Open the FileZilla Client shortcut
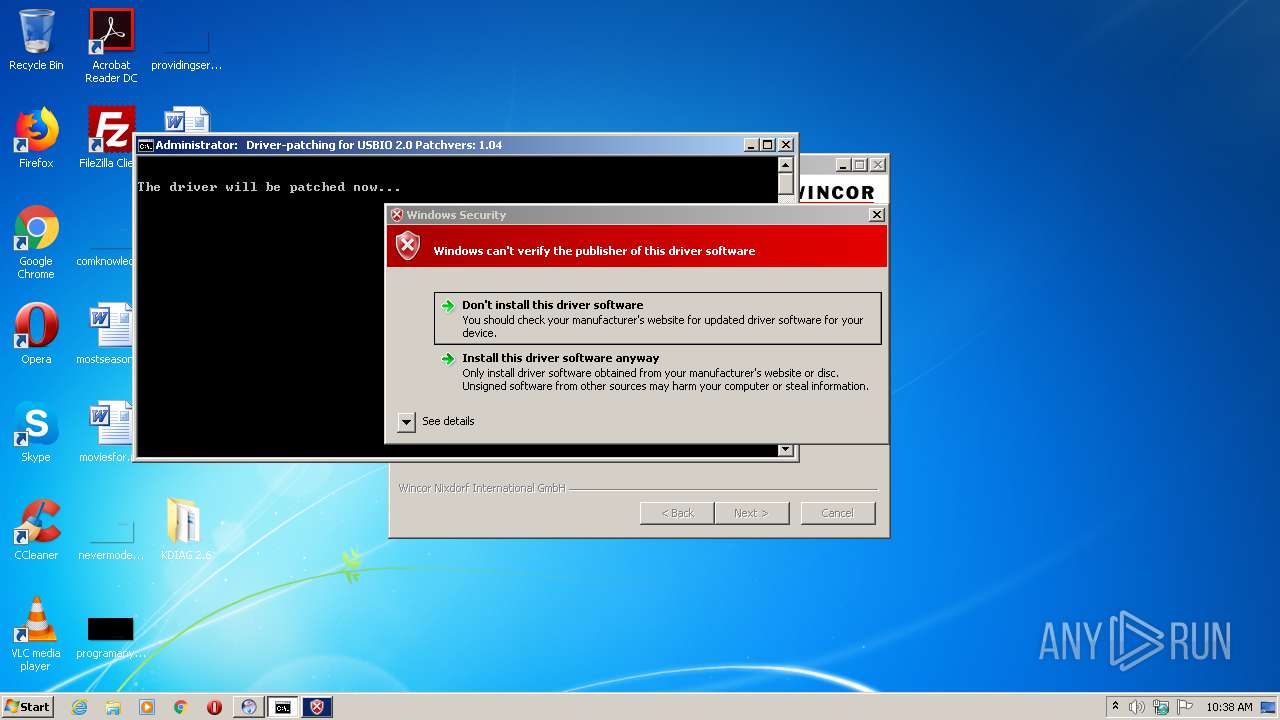The width and height of the screenshot is (1280, 720). pos(108,138)
